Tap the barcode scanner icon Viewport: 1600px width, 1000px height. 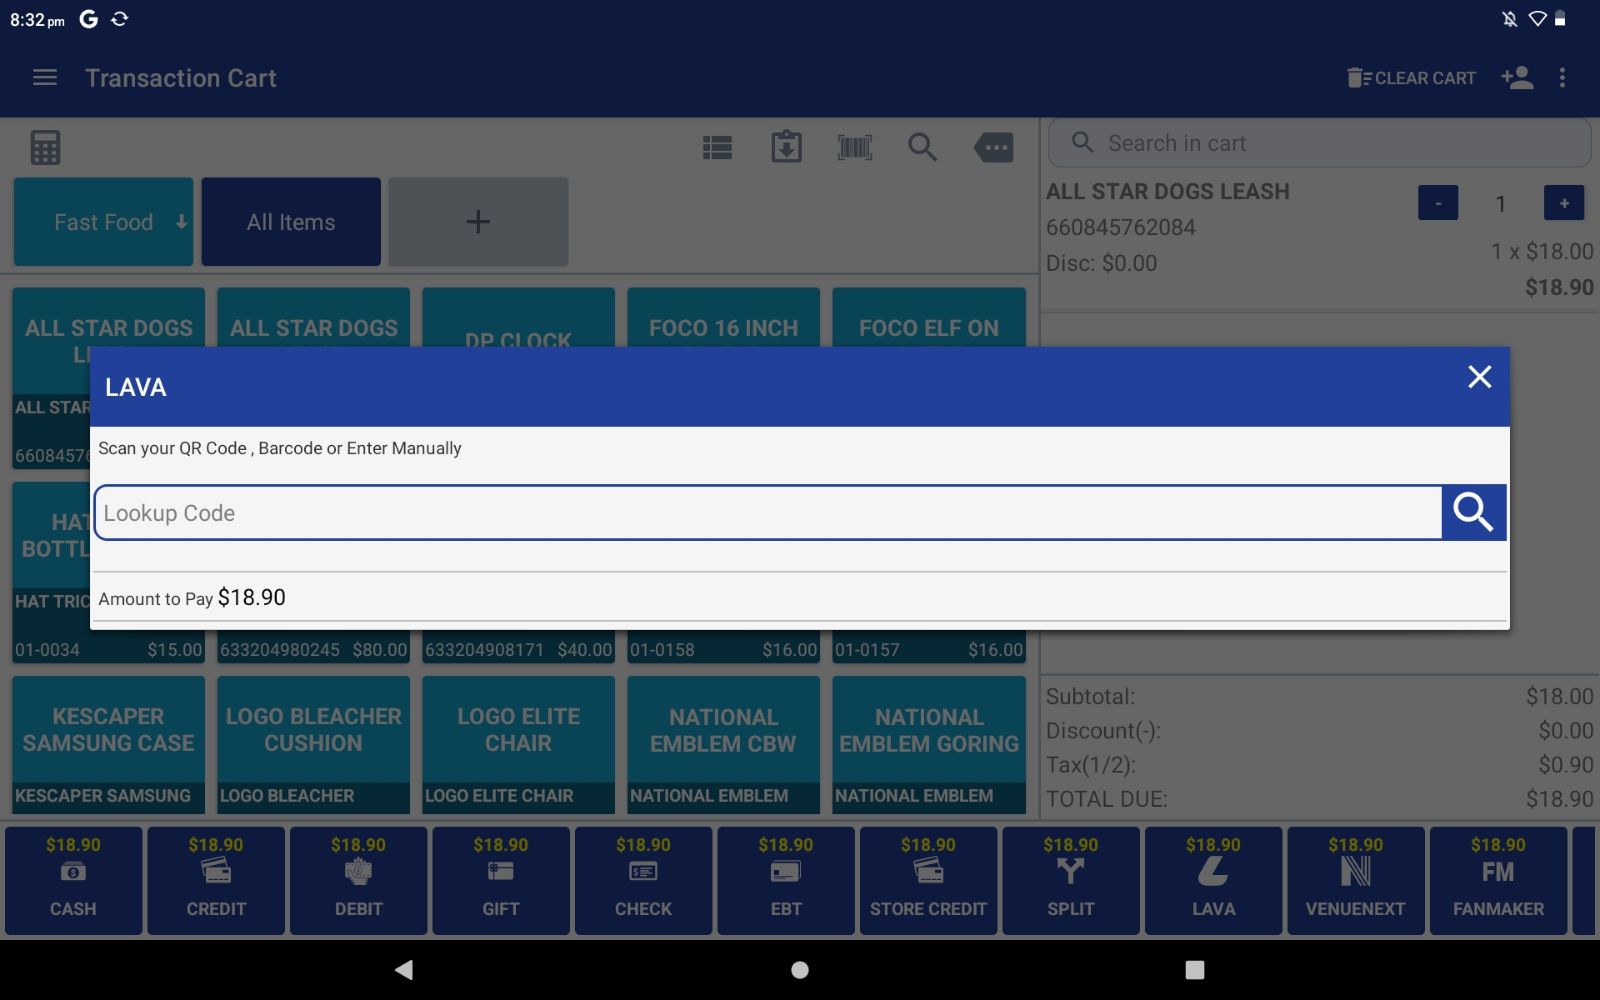[x=854, y=148]
